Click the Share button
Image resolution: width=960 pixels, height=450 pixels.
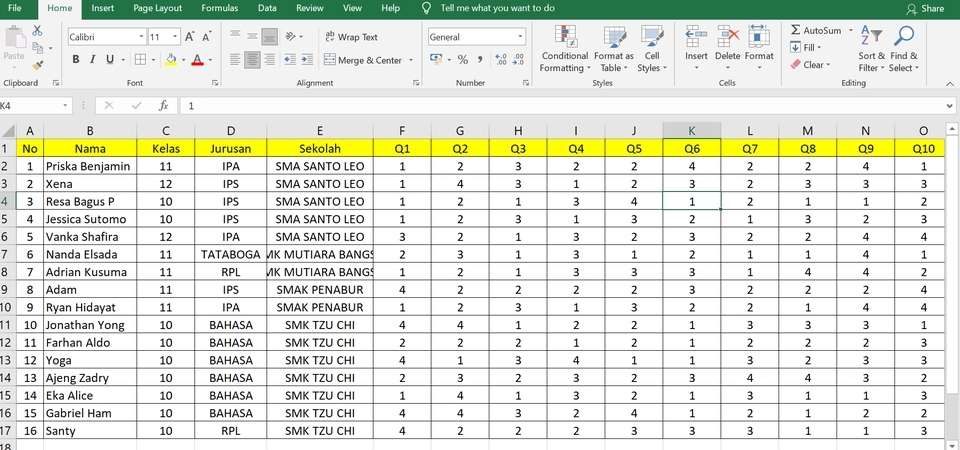924,9
